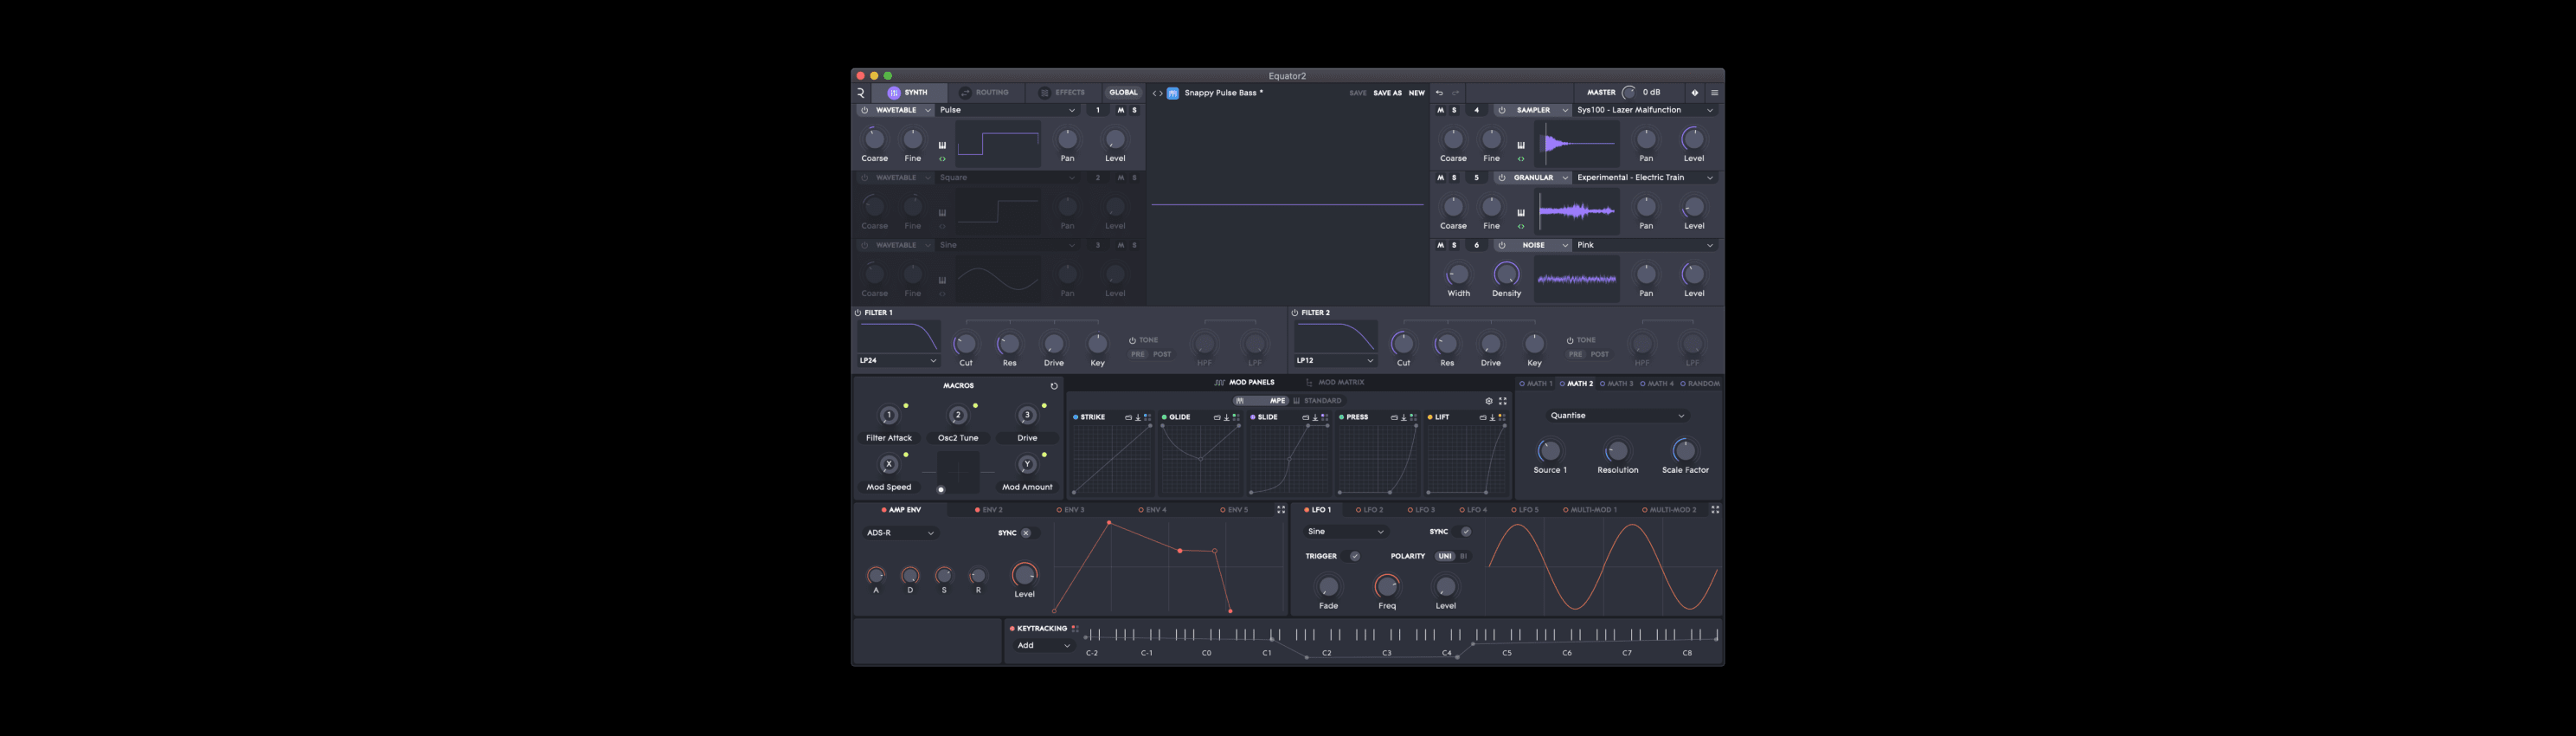Select the MATH 3 tab

coord(1616,384)
